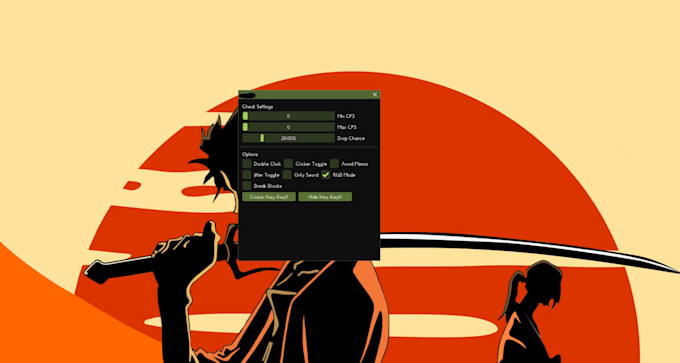
Task: Enable the Clicker Toggle checkbox
Action: click(288, 164)
